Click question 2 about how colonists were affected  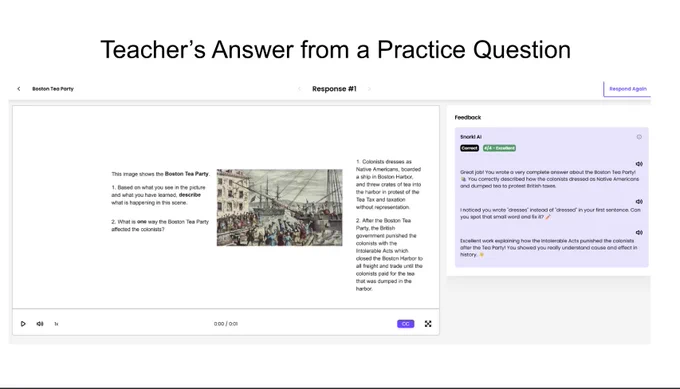click(160, 226)
